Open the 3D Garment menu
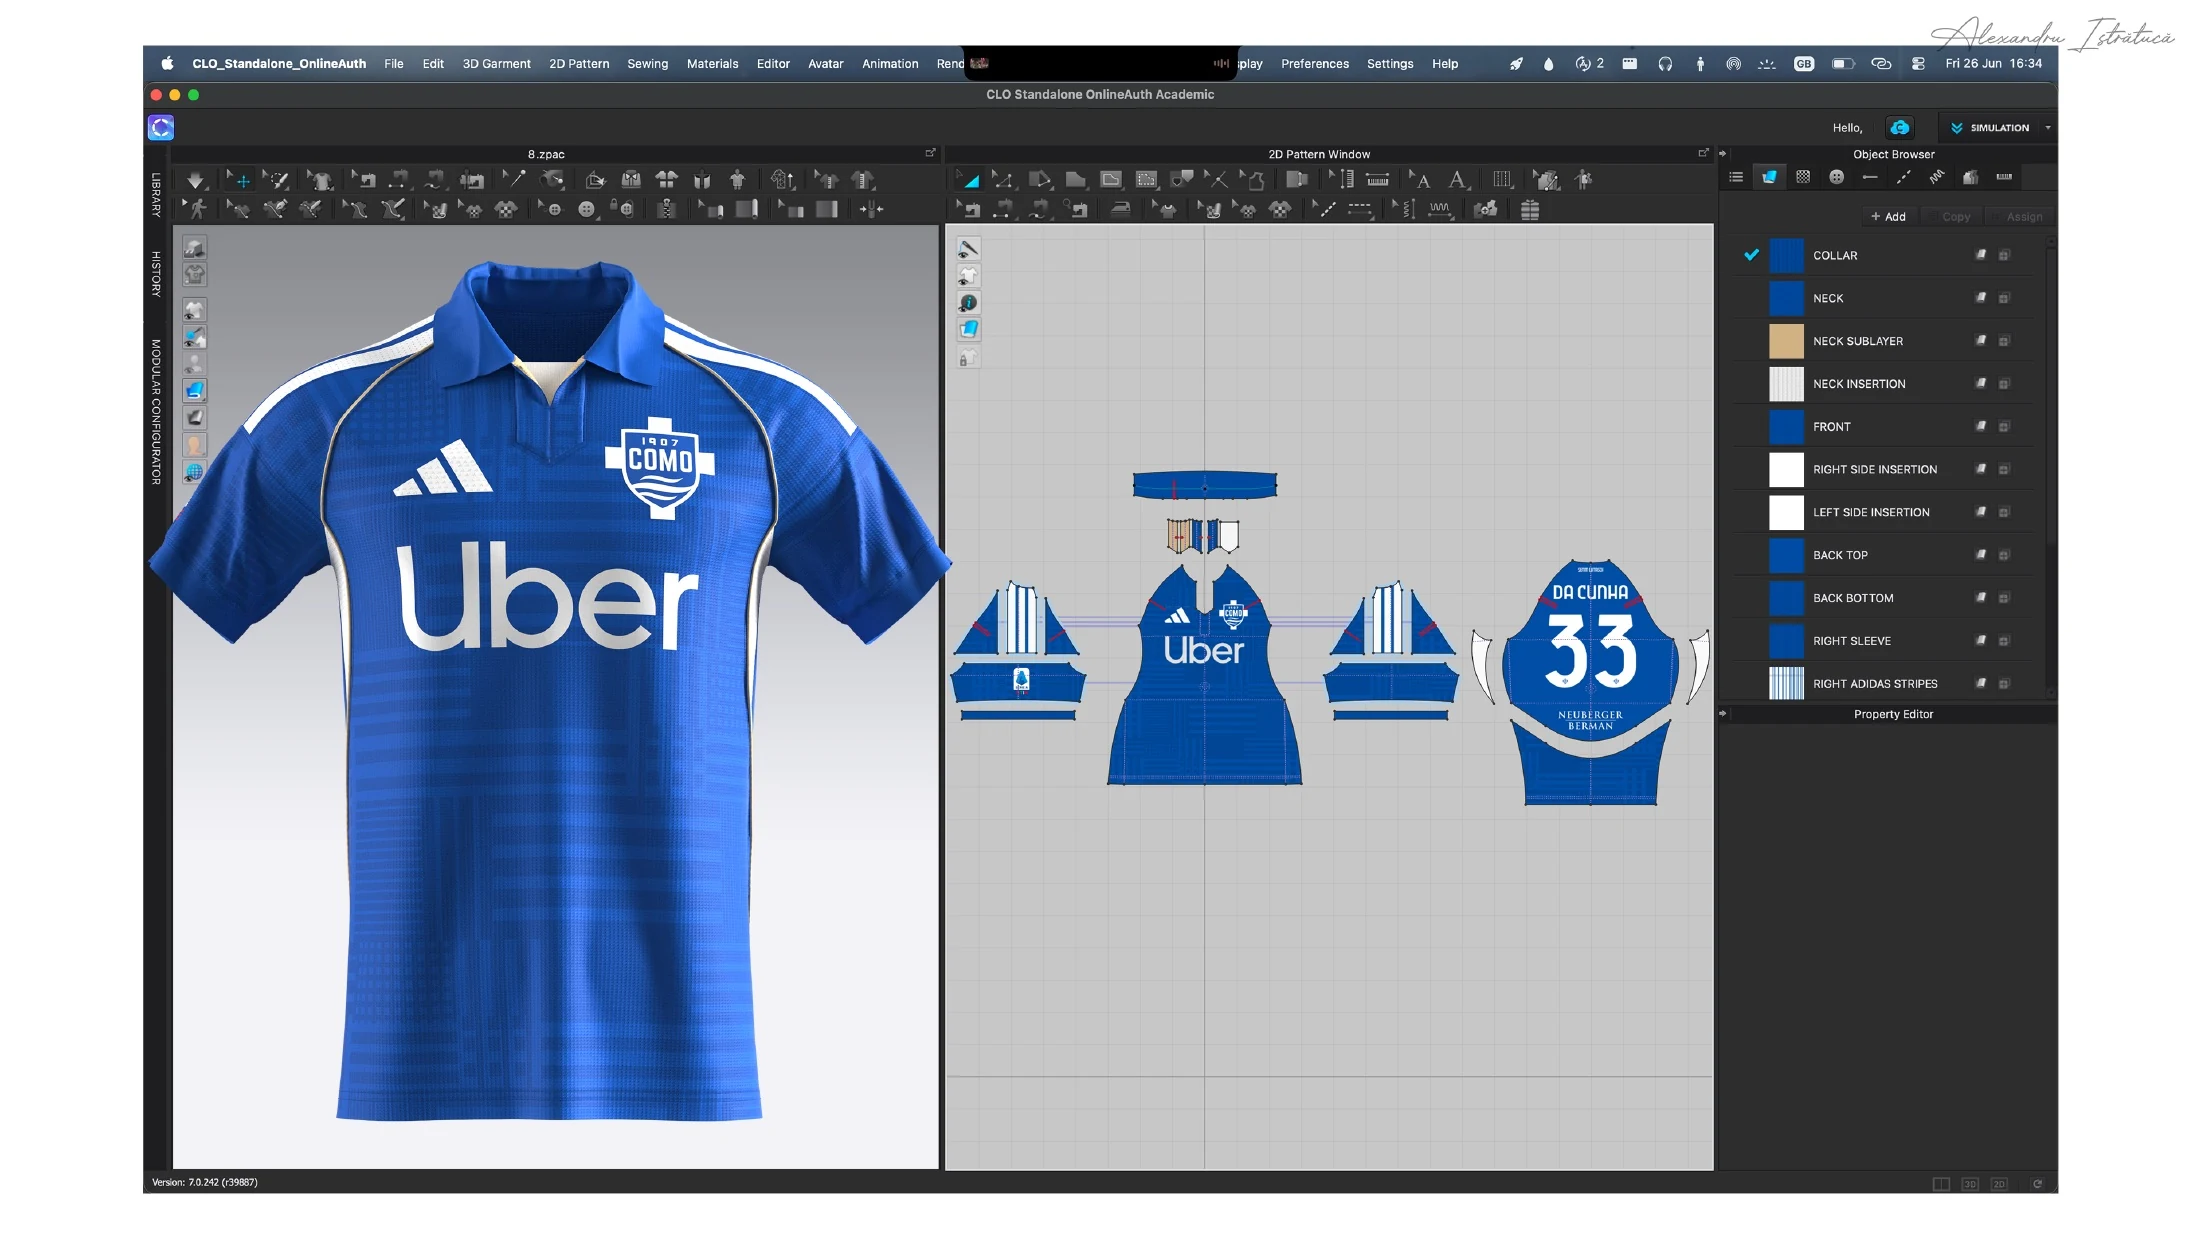 (496, 63)
